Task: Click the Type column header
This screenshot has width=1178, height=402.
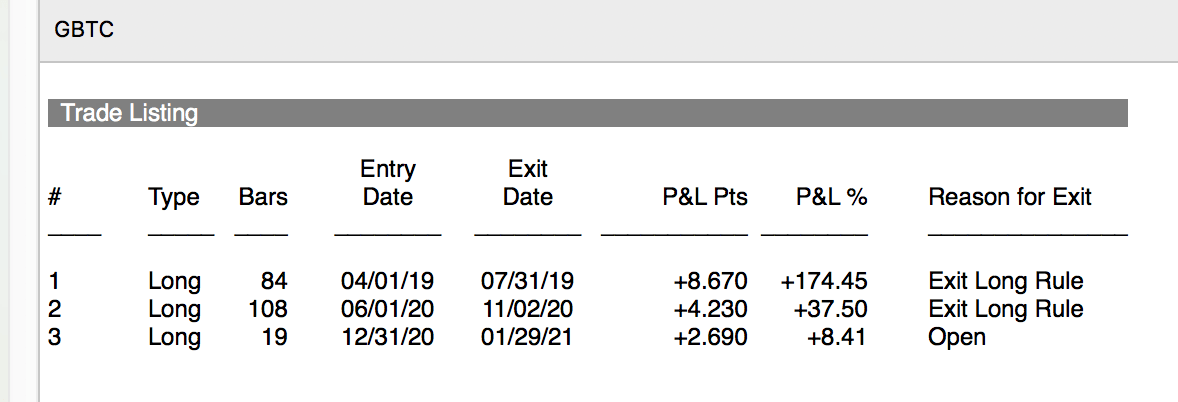Action: pos(174,198)
